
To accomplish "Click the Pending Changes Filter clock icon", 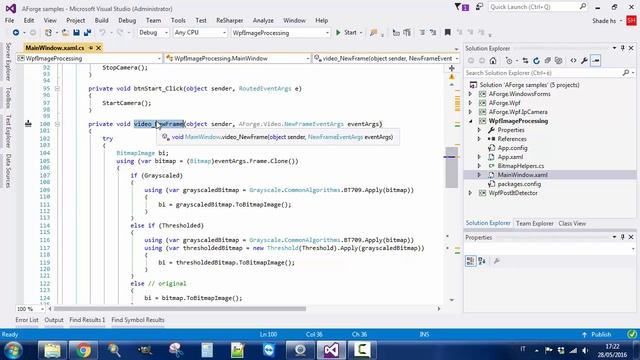I will (509, 61).
